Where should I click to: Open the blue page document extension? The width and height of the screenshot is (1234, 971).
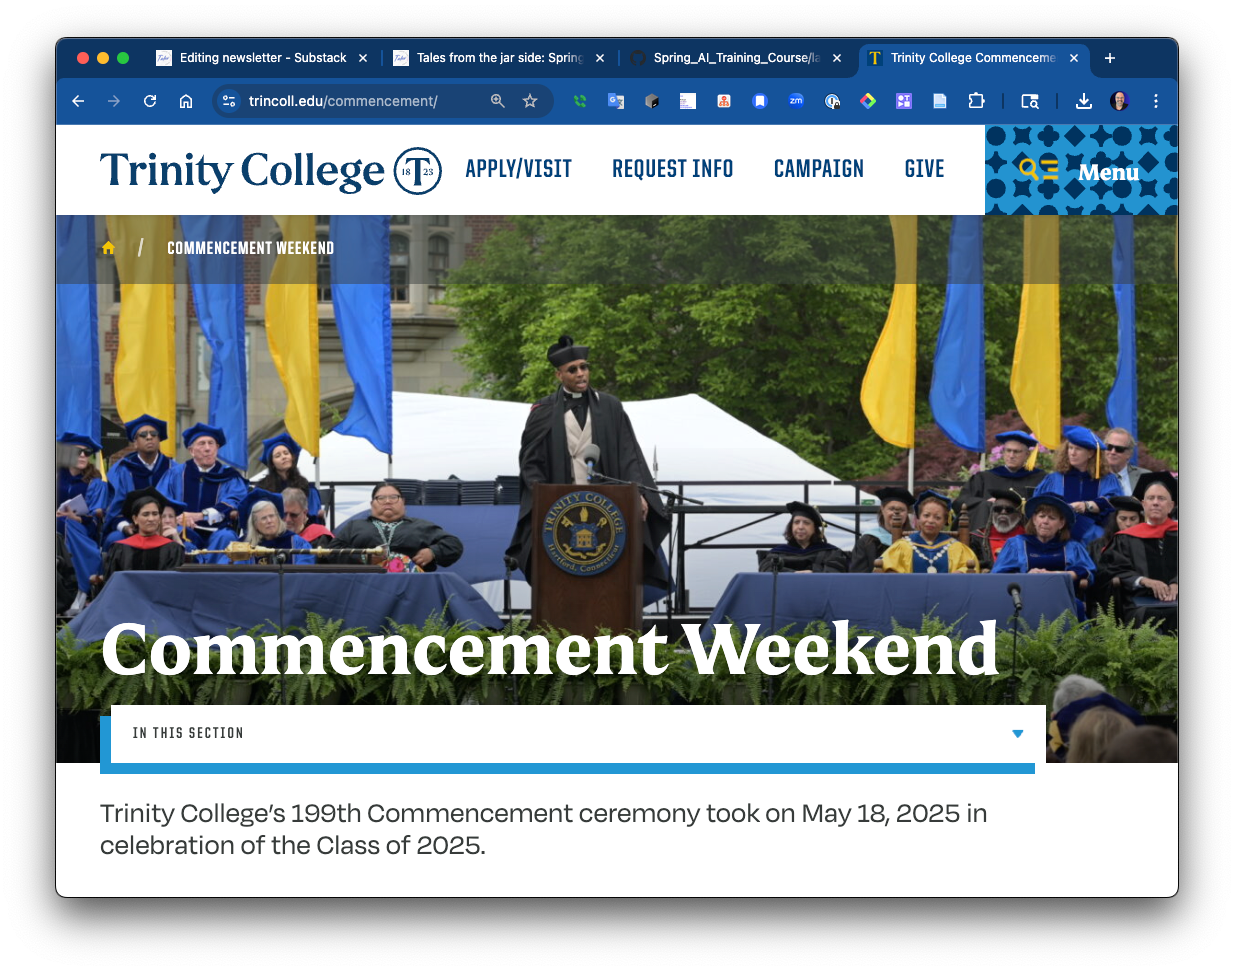[940, 101]
